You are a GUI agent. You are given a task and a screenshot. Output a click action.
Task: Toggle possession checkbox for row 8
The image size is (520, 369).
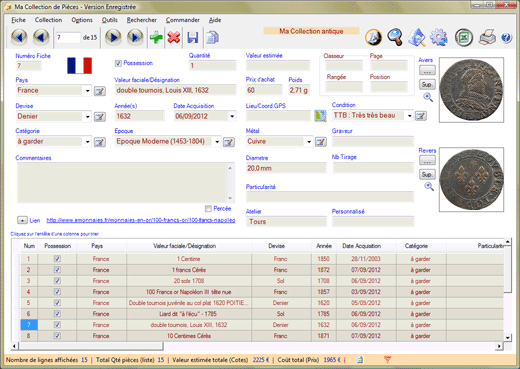[x=57, y=336]
